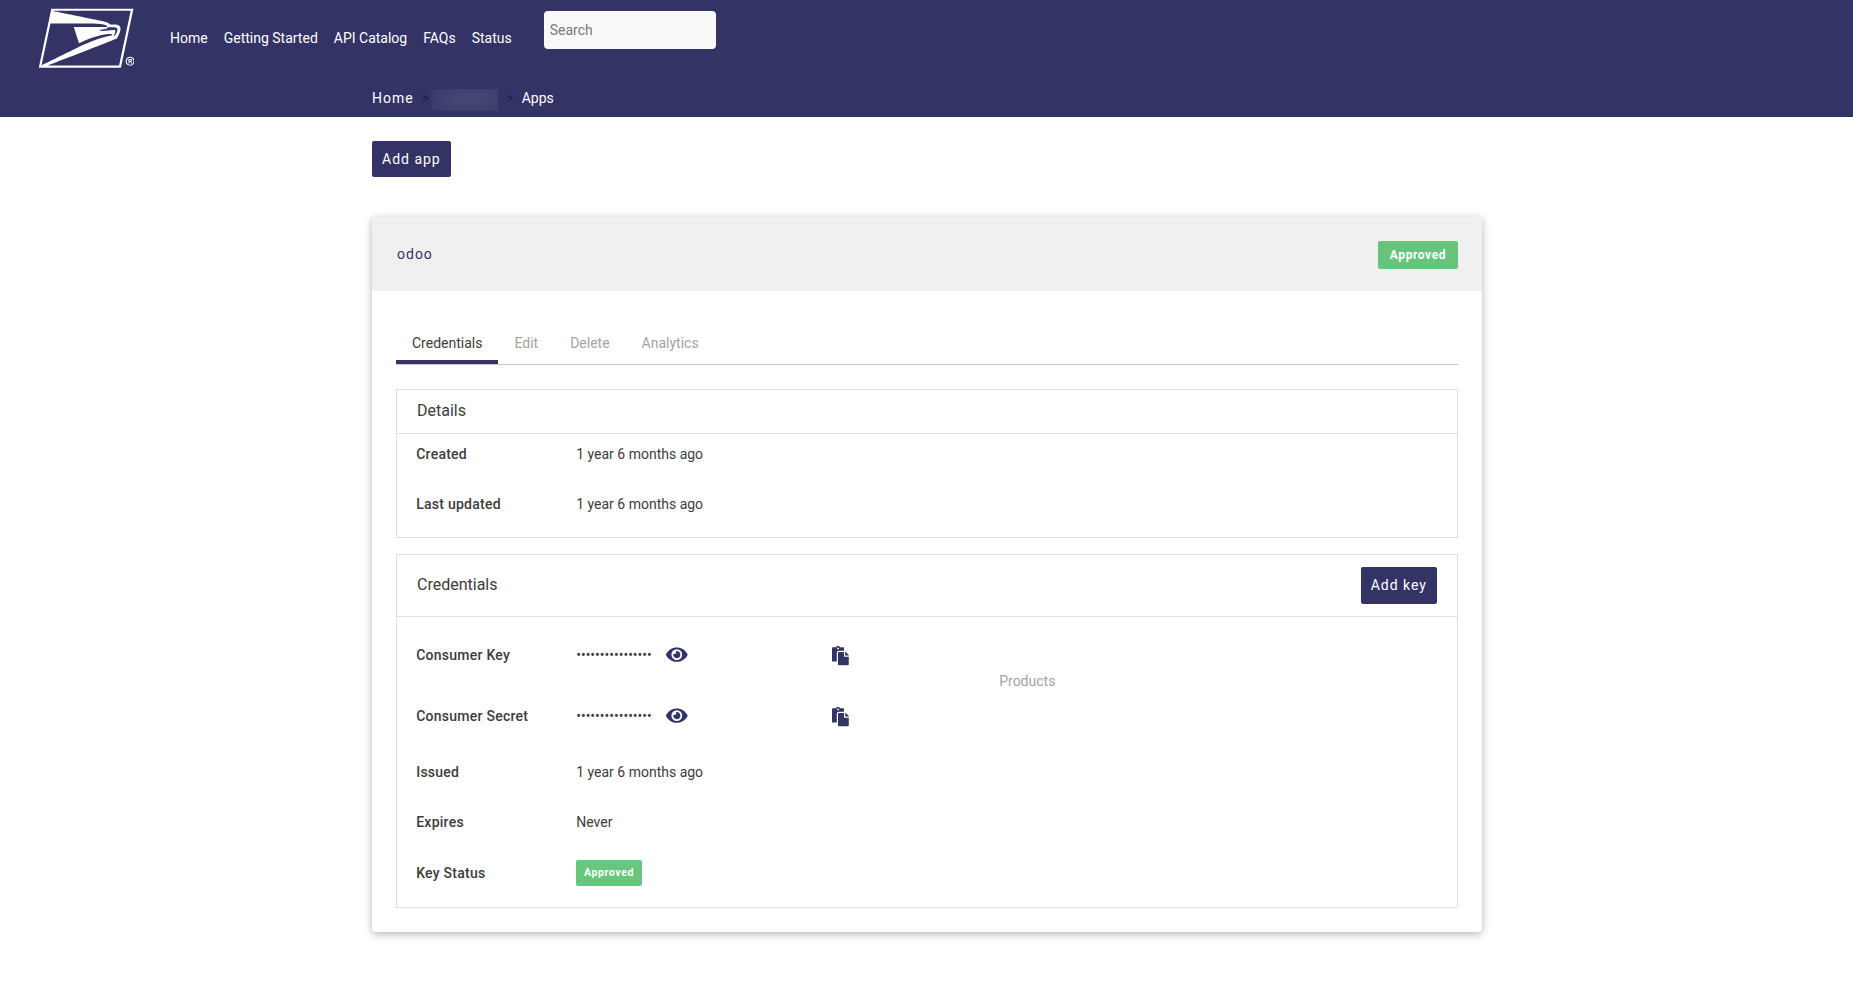Click the Created '1 year 6 months ago' value
The width and height of the screenshot is (1853, 988).
tap(639, 454)
